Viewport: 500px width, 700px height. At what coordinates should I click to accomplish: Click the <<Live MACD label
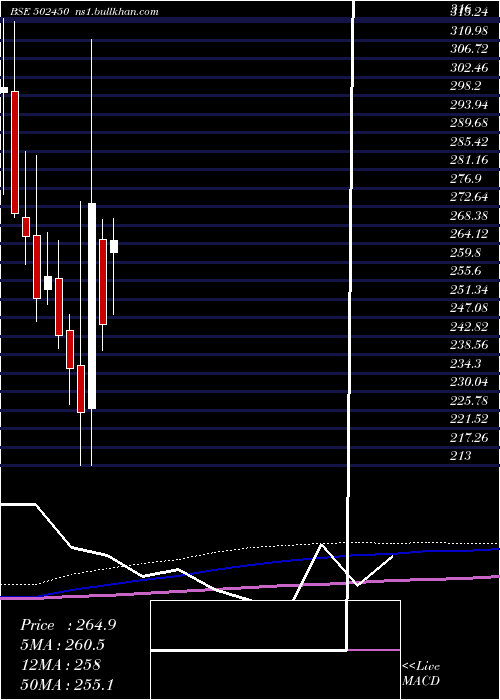(421, 674)
